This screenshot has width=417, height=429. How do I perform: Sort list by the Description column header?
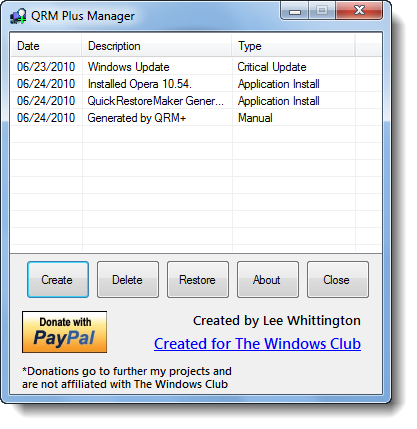157,46
